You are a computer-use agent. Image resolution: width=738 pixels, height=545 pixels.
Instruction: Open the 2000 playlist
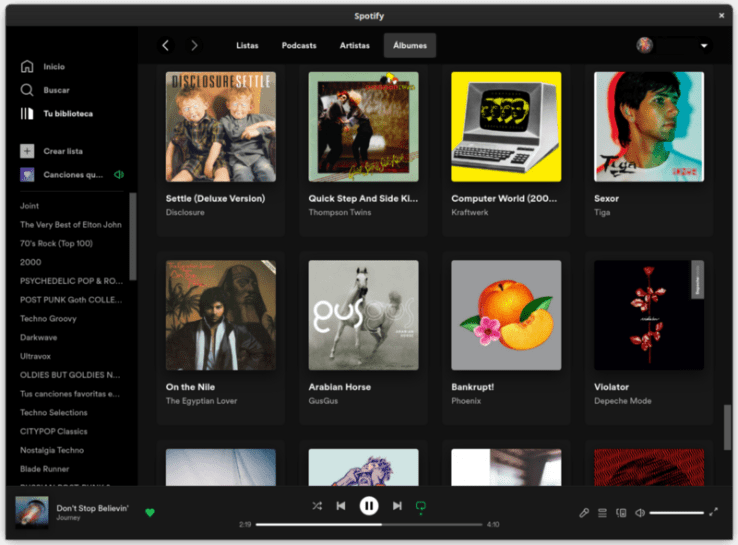point(31,262)
